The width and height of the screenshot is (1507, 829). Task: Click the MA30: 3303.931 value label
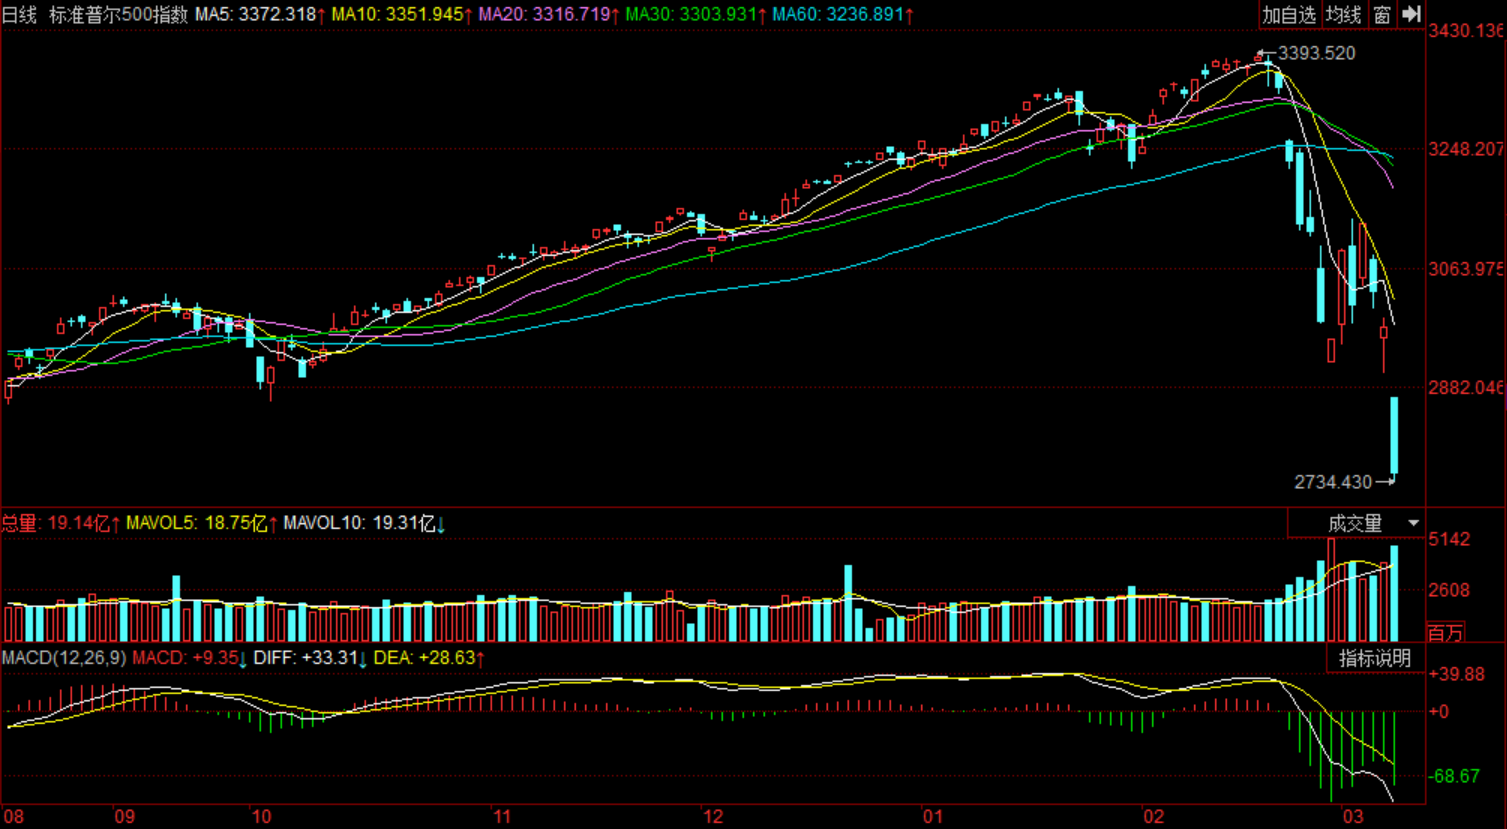point(696,15)
